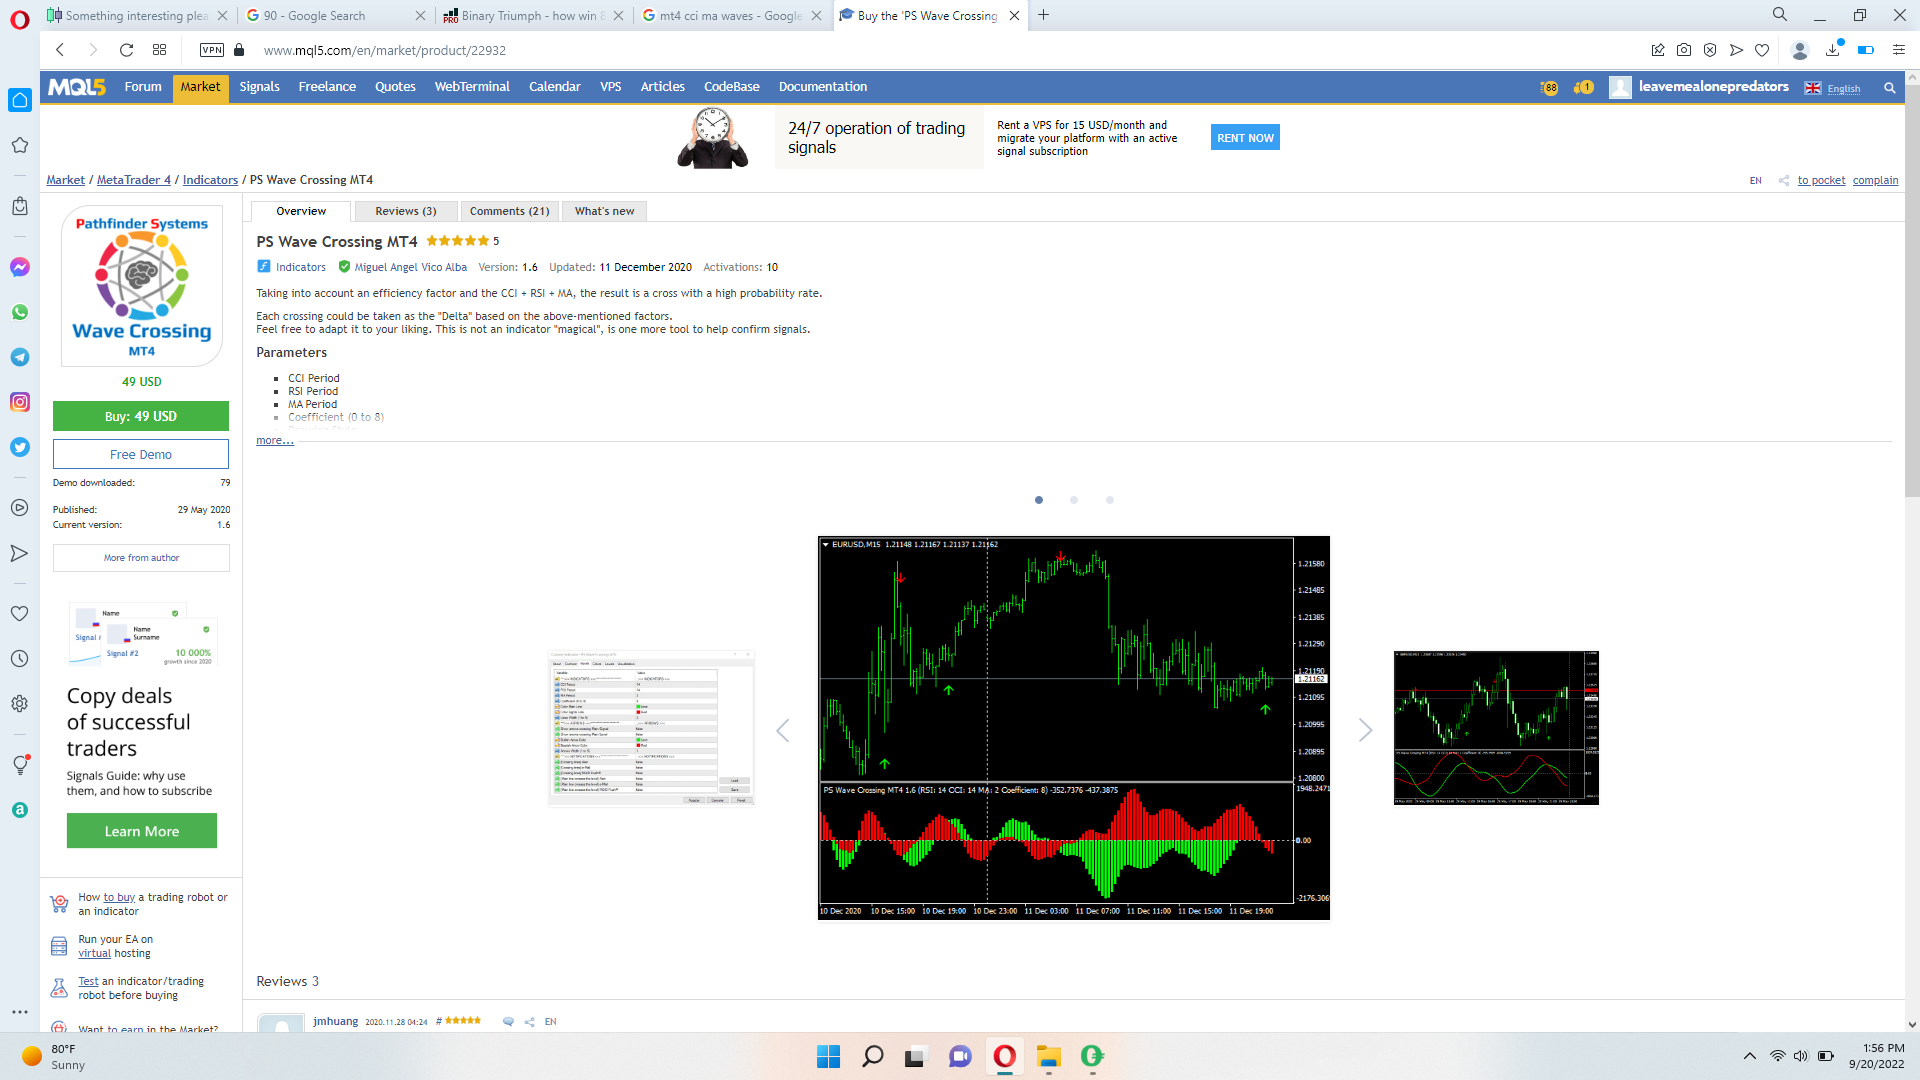
Task: Open browser history clock icon
Action: pos(20,659)
